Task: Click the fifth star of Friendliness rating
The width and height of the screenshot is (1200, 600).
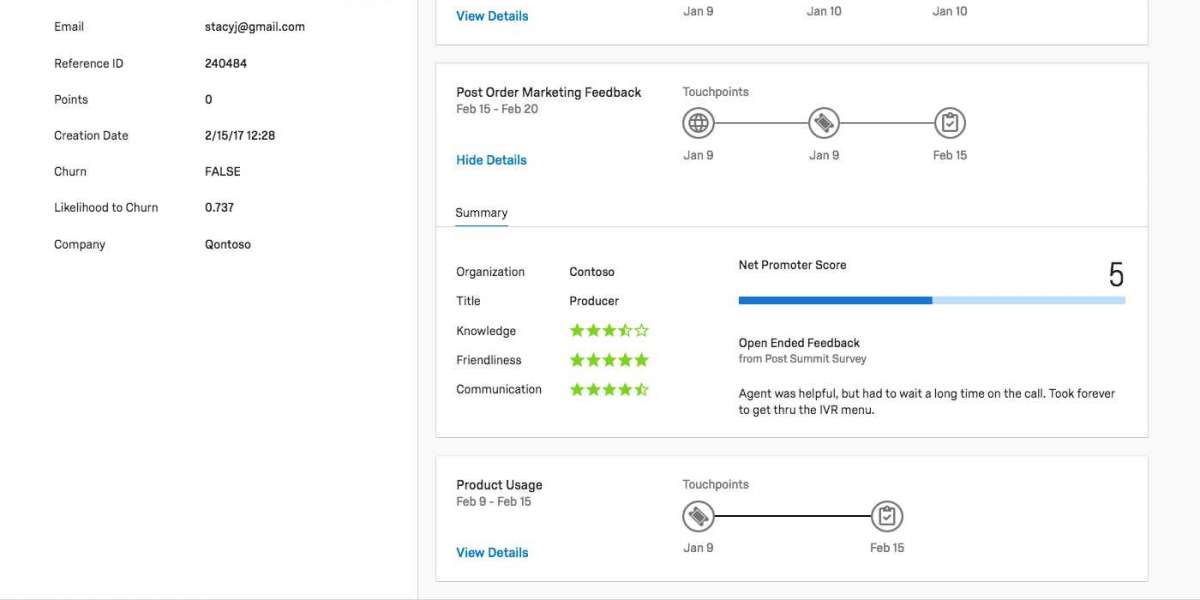Action: point(642,360)
